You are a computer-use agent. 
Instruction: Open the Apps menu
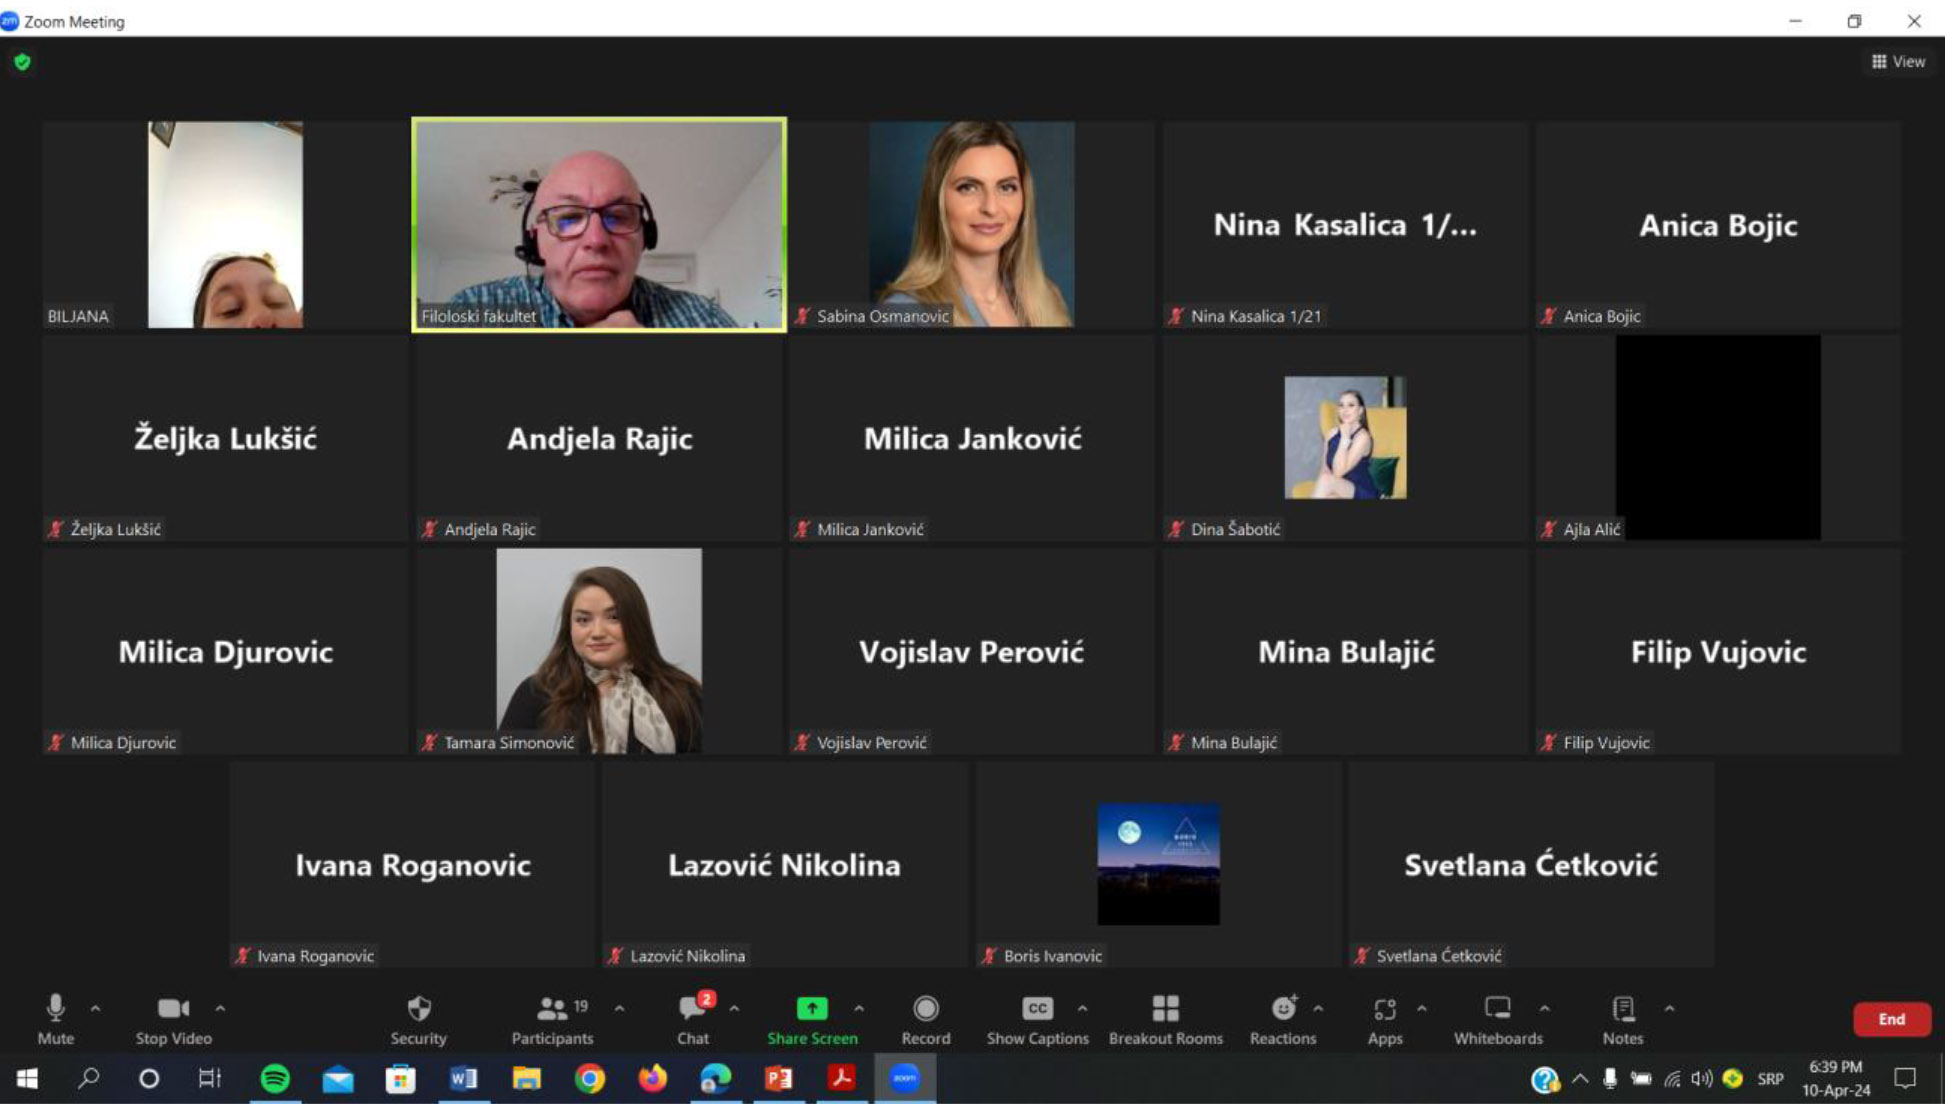pos(1384,1018)
